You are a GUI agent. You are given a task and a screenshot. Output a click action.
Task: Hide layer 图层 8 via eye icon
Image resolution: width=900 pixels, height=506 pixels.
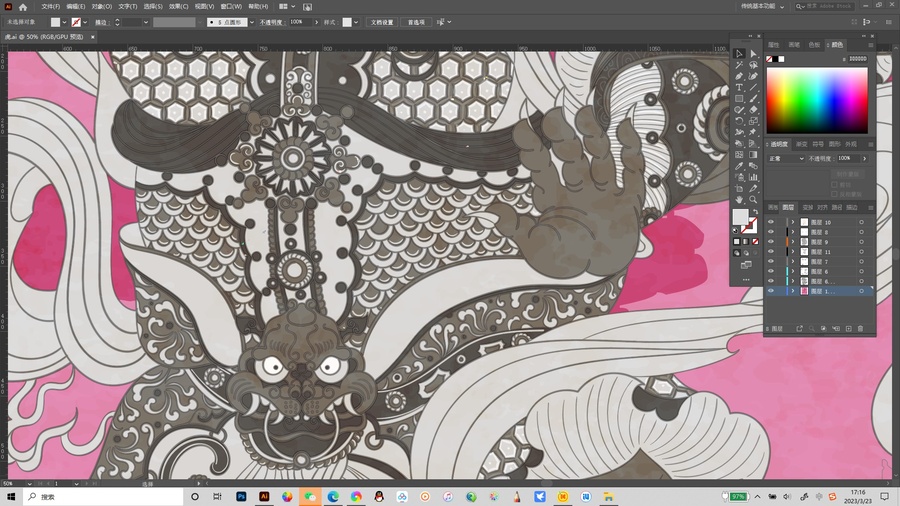771,232
